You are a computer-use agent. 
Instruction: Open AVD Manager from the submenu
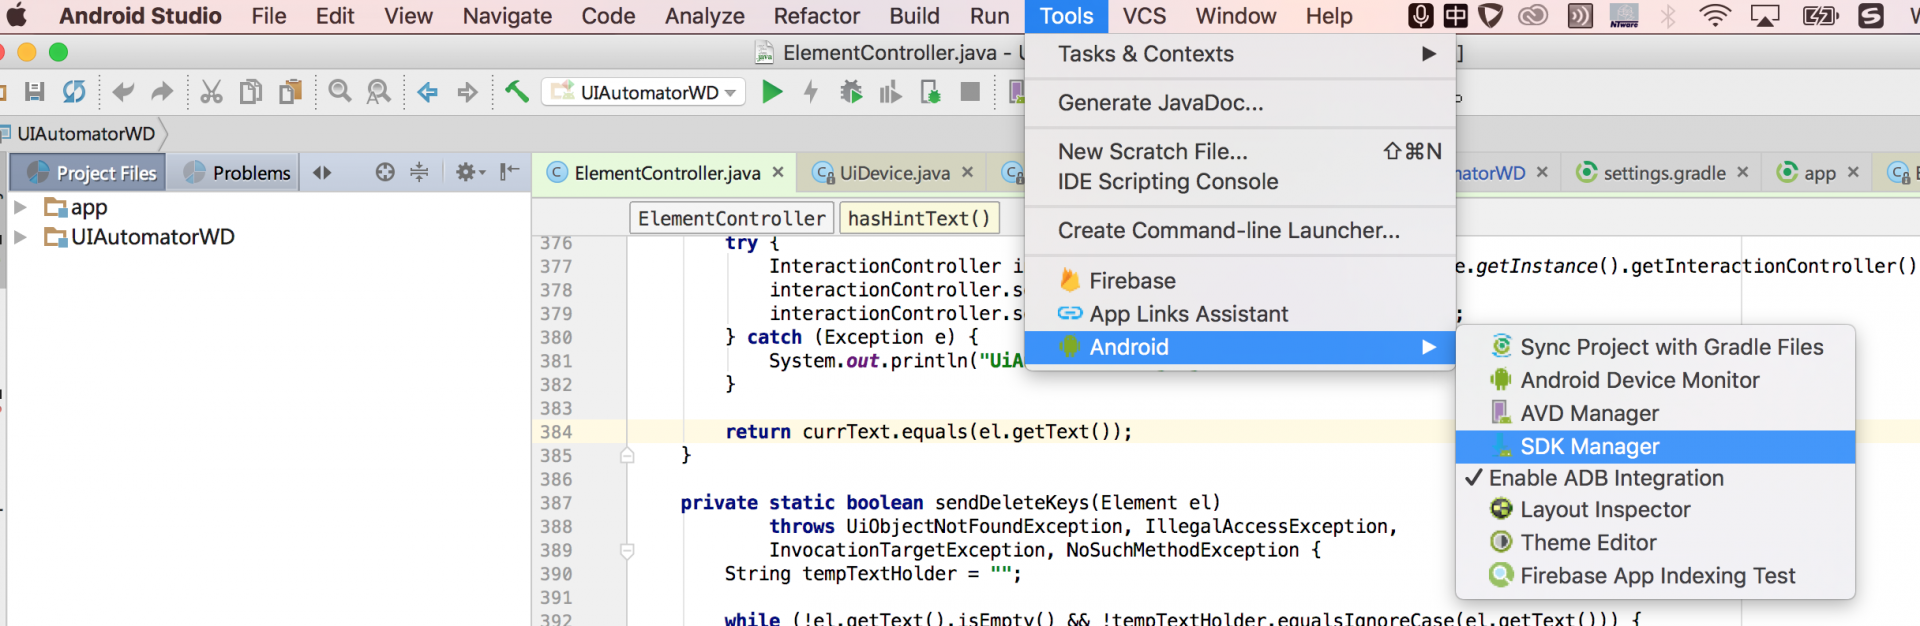point(1589,413)
